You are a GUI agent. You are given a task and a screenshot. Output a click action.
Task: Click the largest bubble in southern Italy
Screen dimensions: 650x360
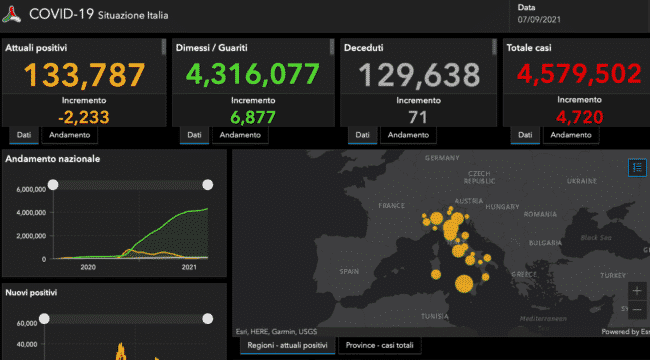[464, 285]
